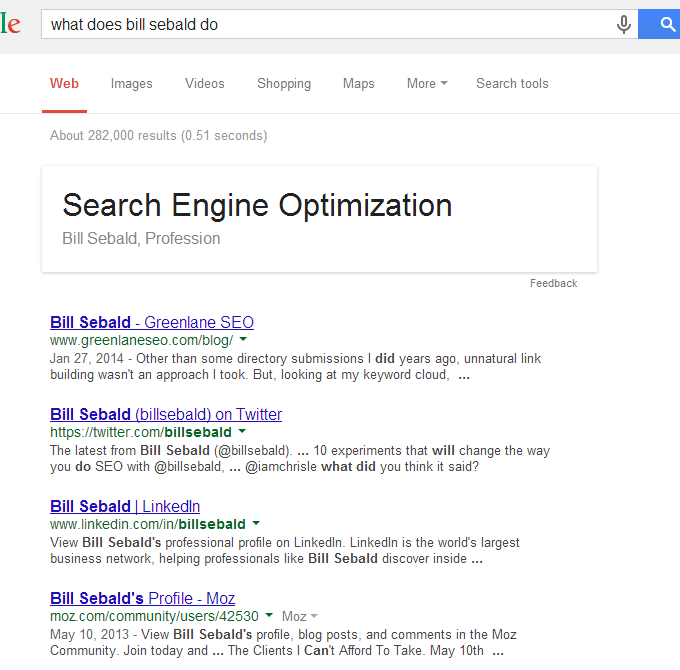Click the microphone voice search icon
The height and width of the screenshot is (670, 680).
pos(623,24)
